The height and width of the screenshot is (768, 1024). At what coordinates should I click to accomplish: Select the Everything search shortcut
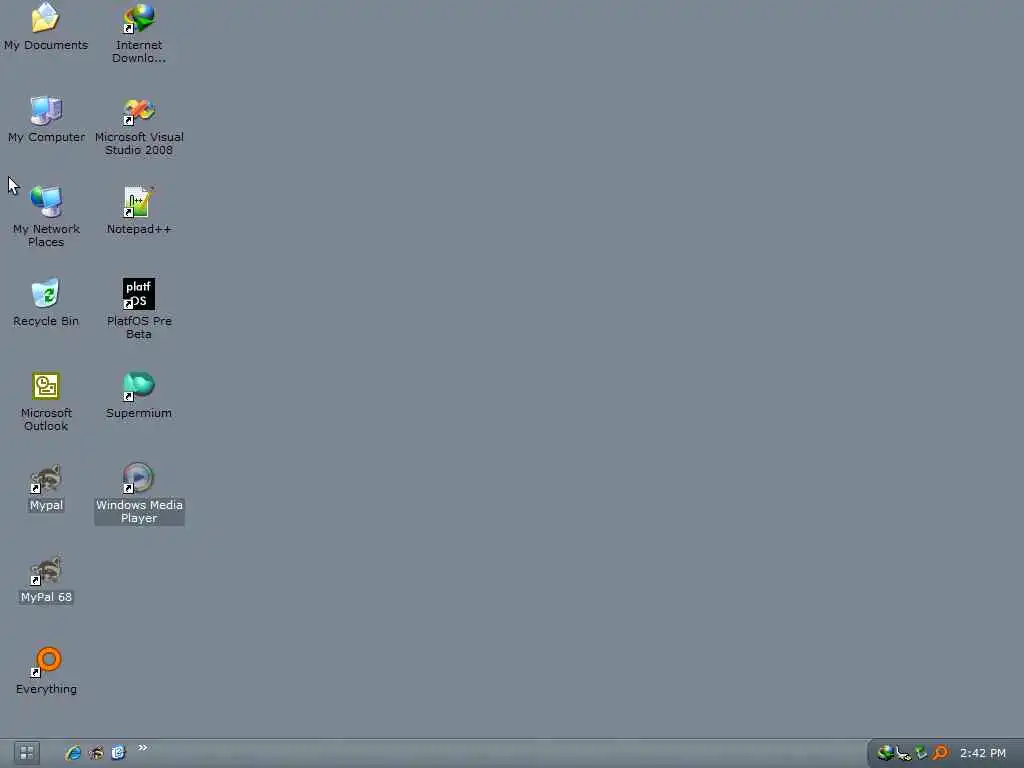click(x=46, y=671)
